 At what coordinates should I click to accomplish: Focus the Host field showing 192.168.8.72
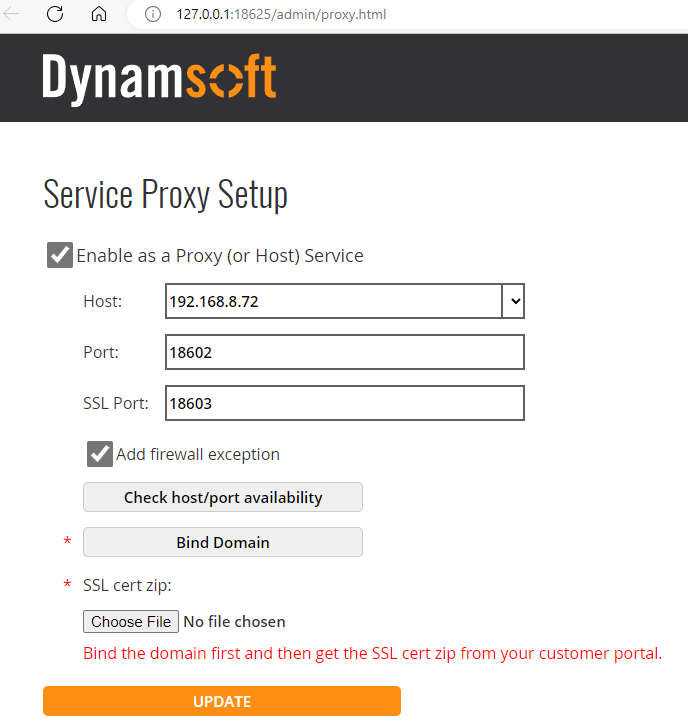click(333, 301)
